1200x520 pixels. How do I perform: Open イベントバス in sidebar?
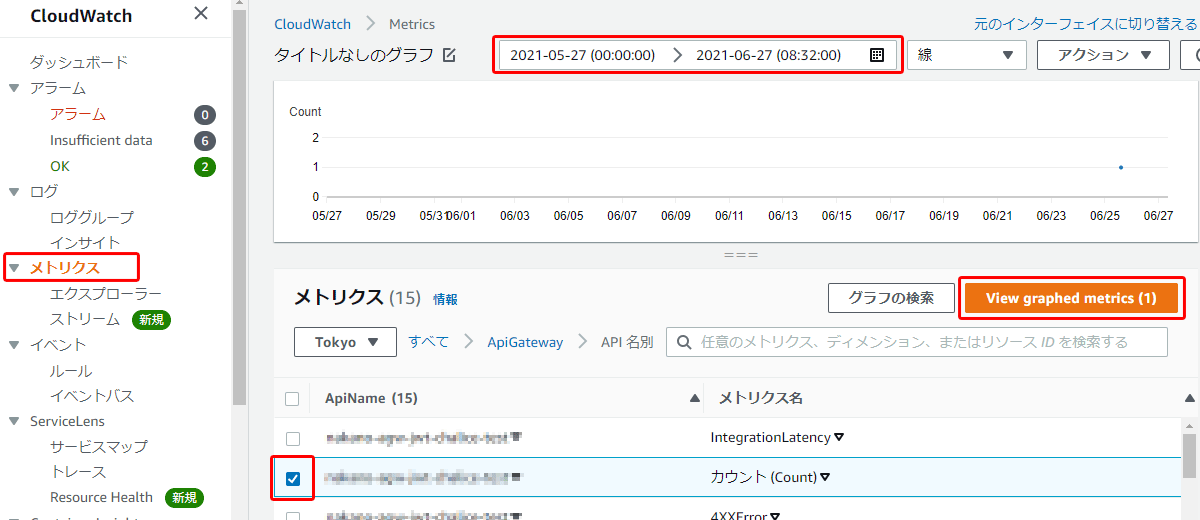[92, 396]
